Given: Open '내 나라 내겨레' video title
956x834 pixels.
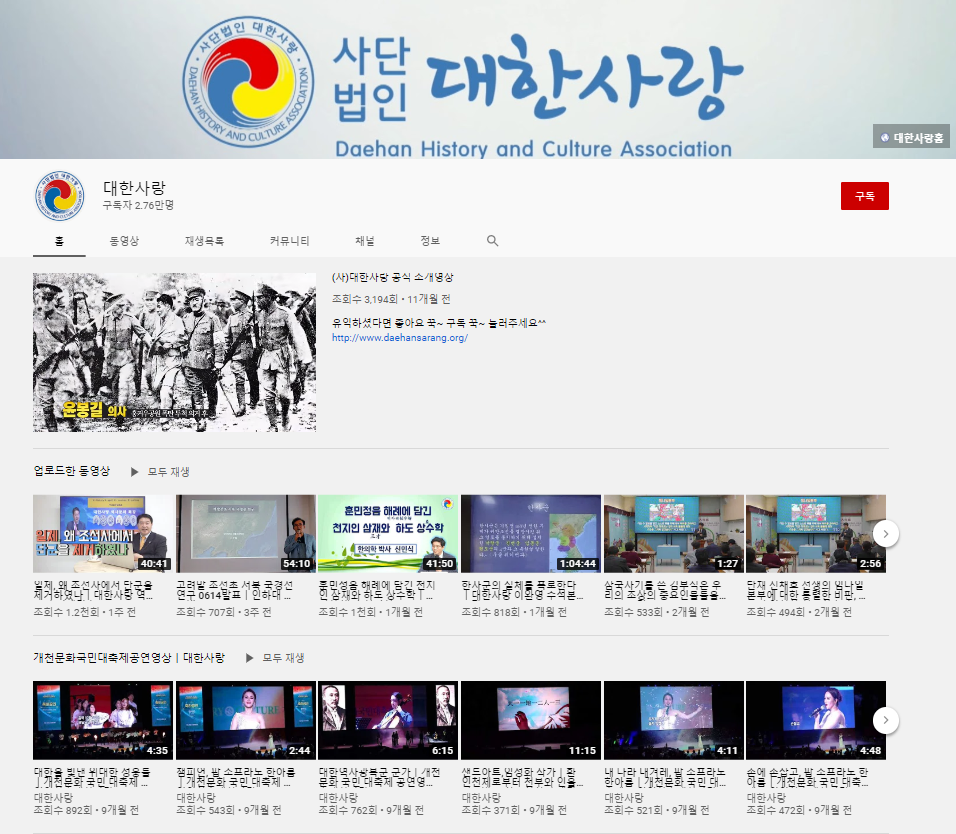Looking at the screenshot, I should tap(665, 777).
